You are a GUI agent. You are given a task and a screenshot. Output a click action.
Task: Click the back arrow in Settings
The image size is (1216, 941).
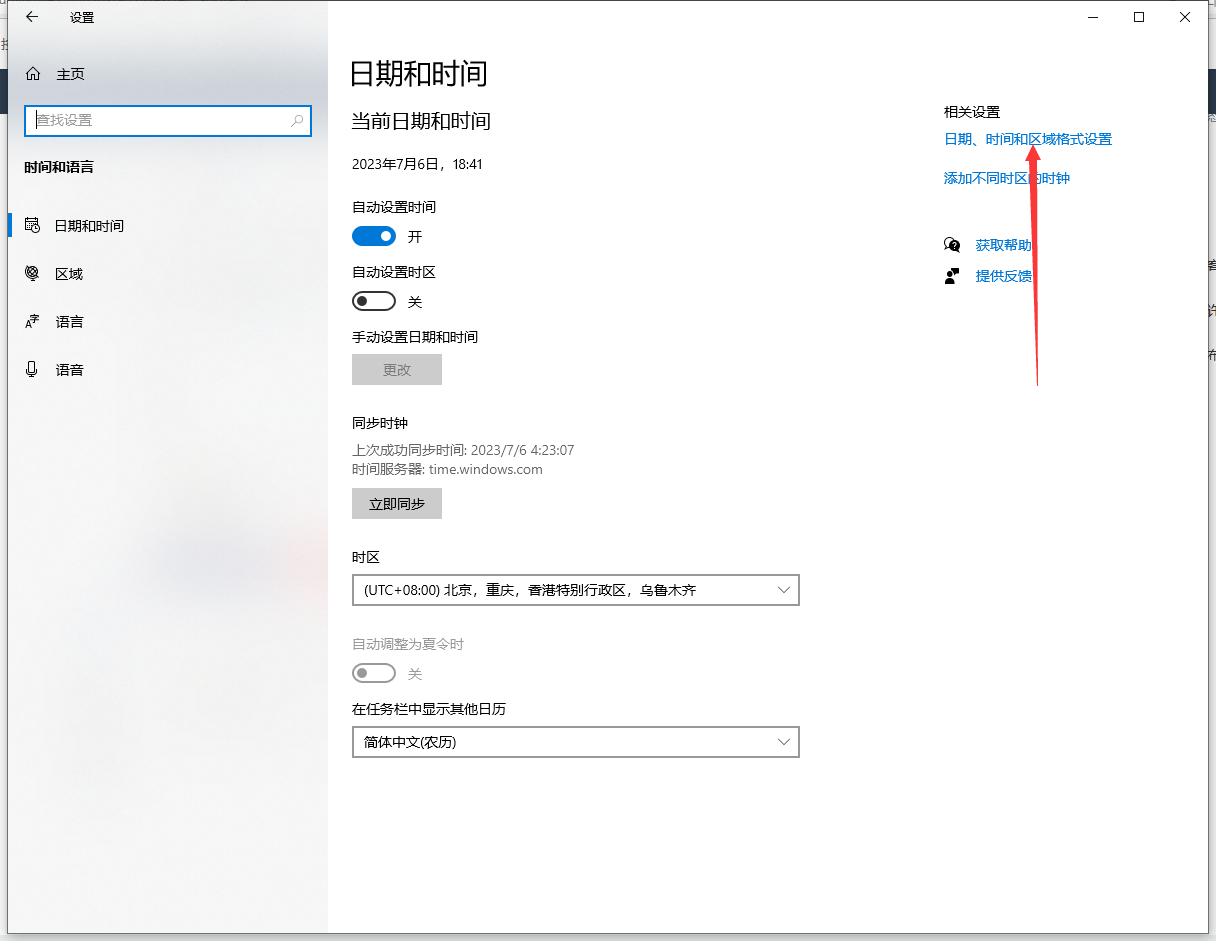pyautogui.click(x=32, y=17)
